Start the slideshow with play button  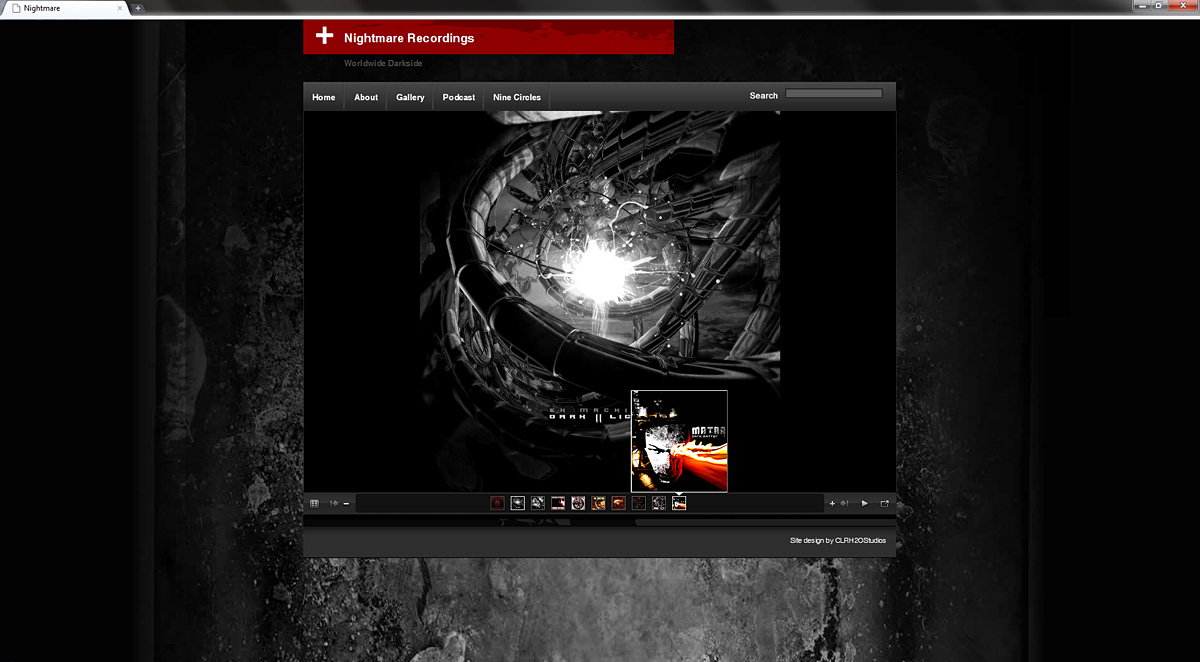click(x=865, y=503)
